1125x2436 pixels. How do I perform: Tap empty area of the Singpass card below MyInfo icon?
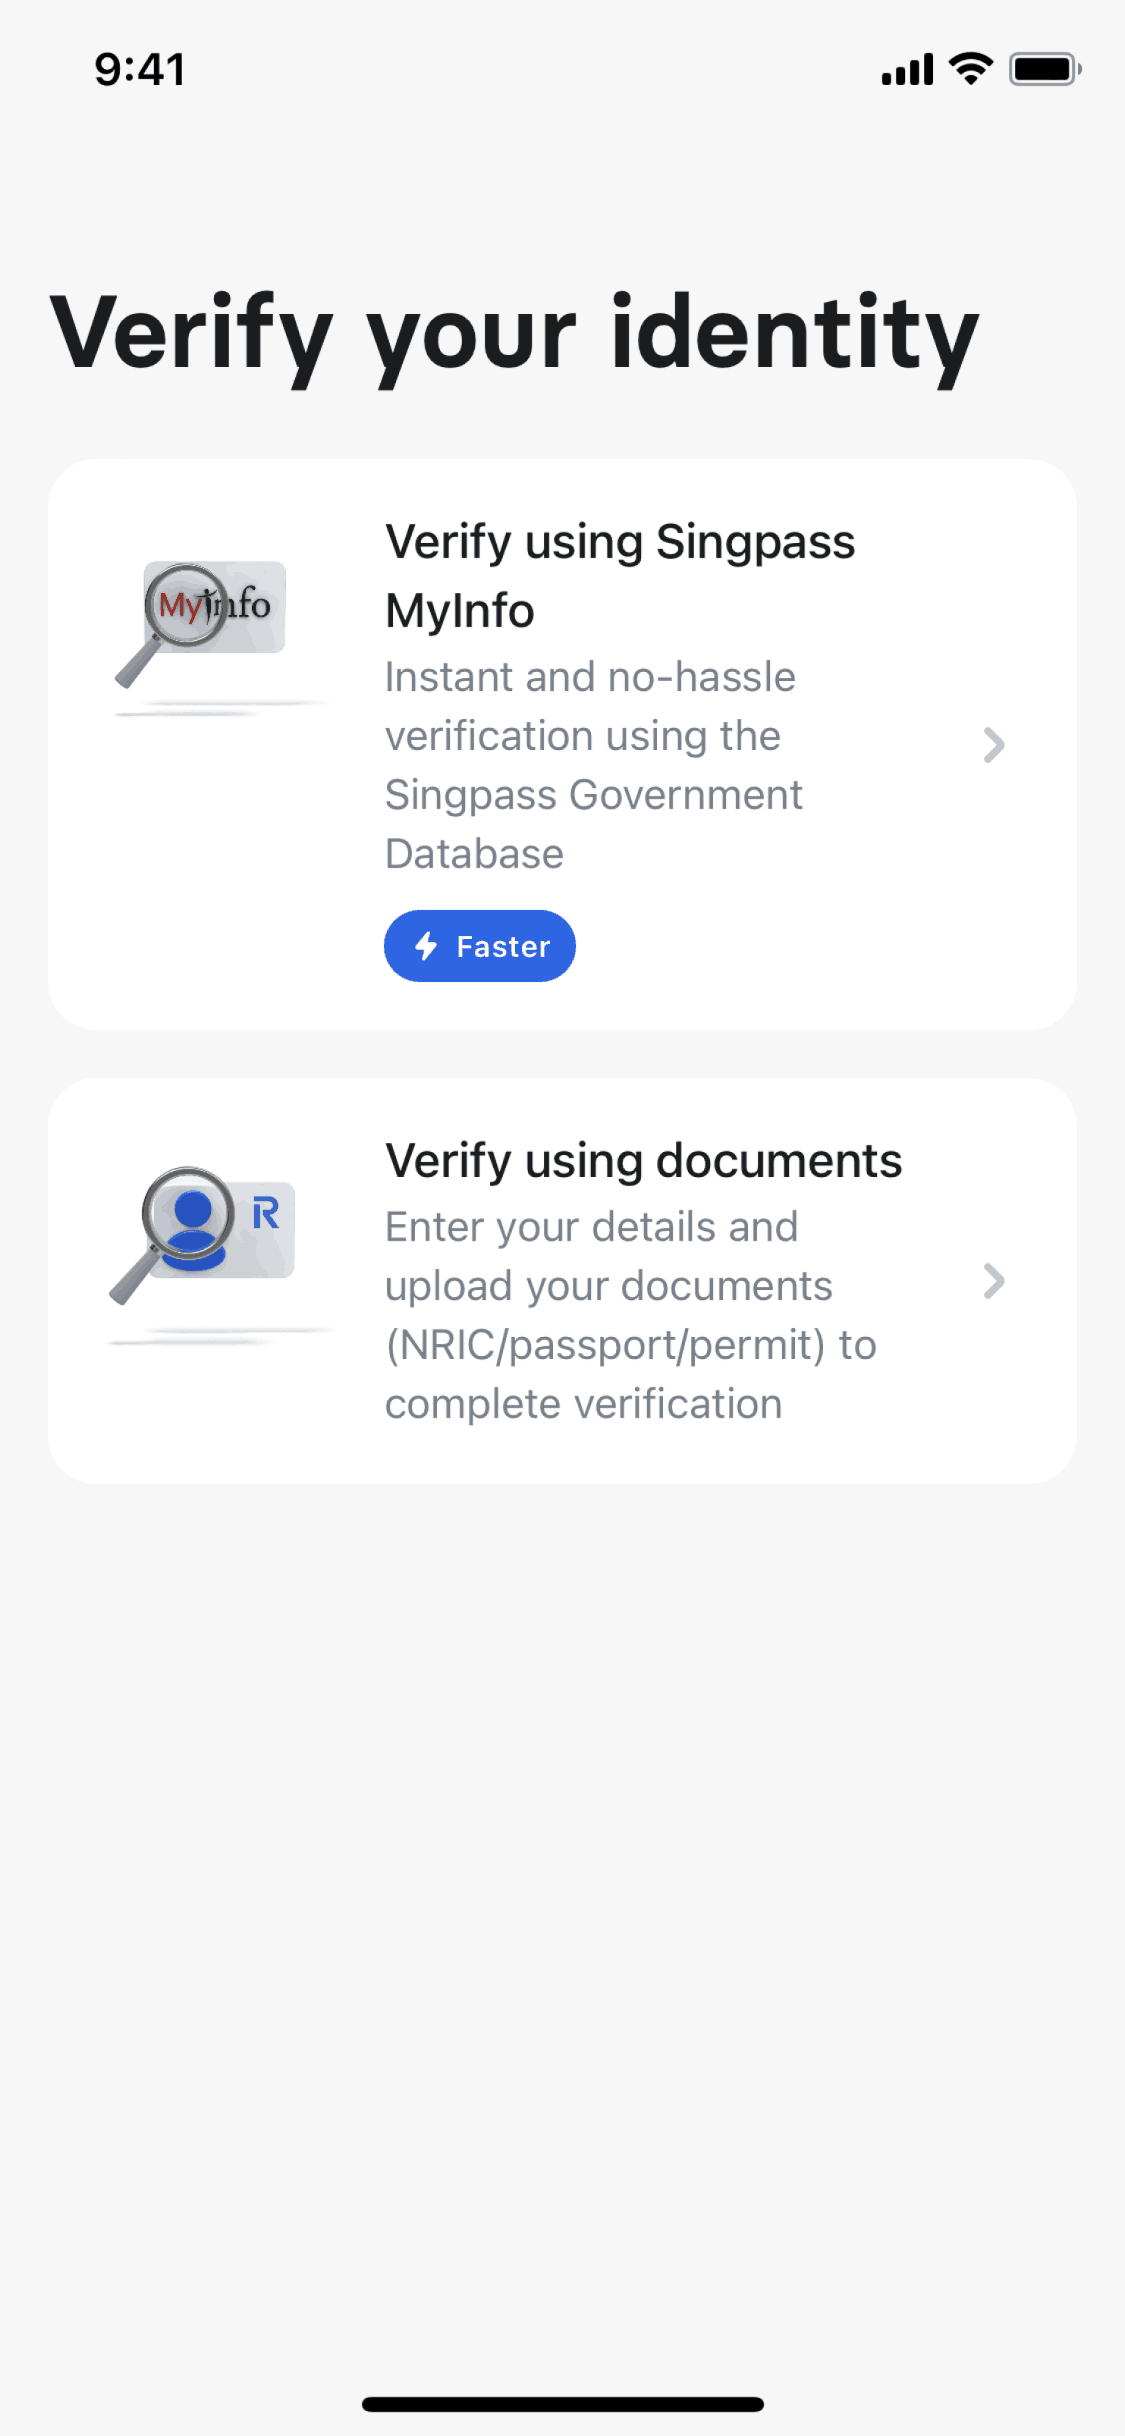coord(215,880)
